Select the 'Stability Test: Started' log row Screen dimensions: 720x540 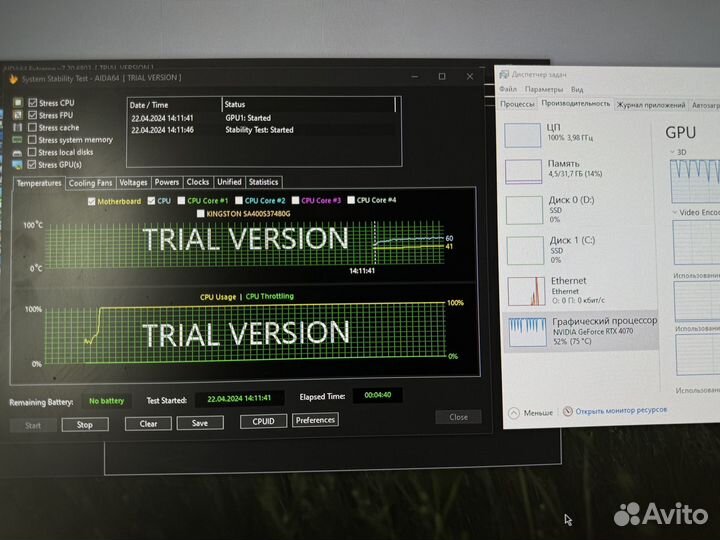pos(262,130)
